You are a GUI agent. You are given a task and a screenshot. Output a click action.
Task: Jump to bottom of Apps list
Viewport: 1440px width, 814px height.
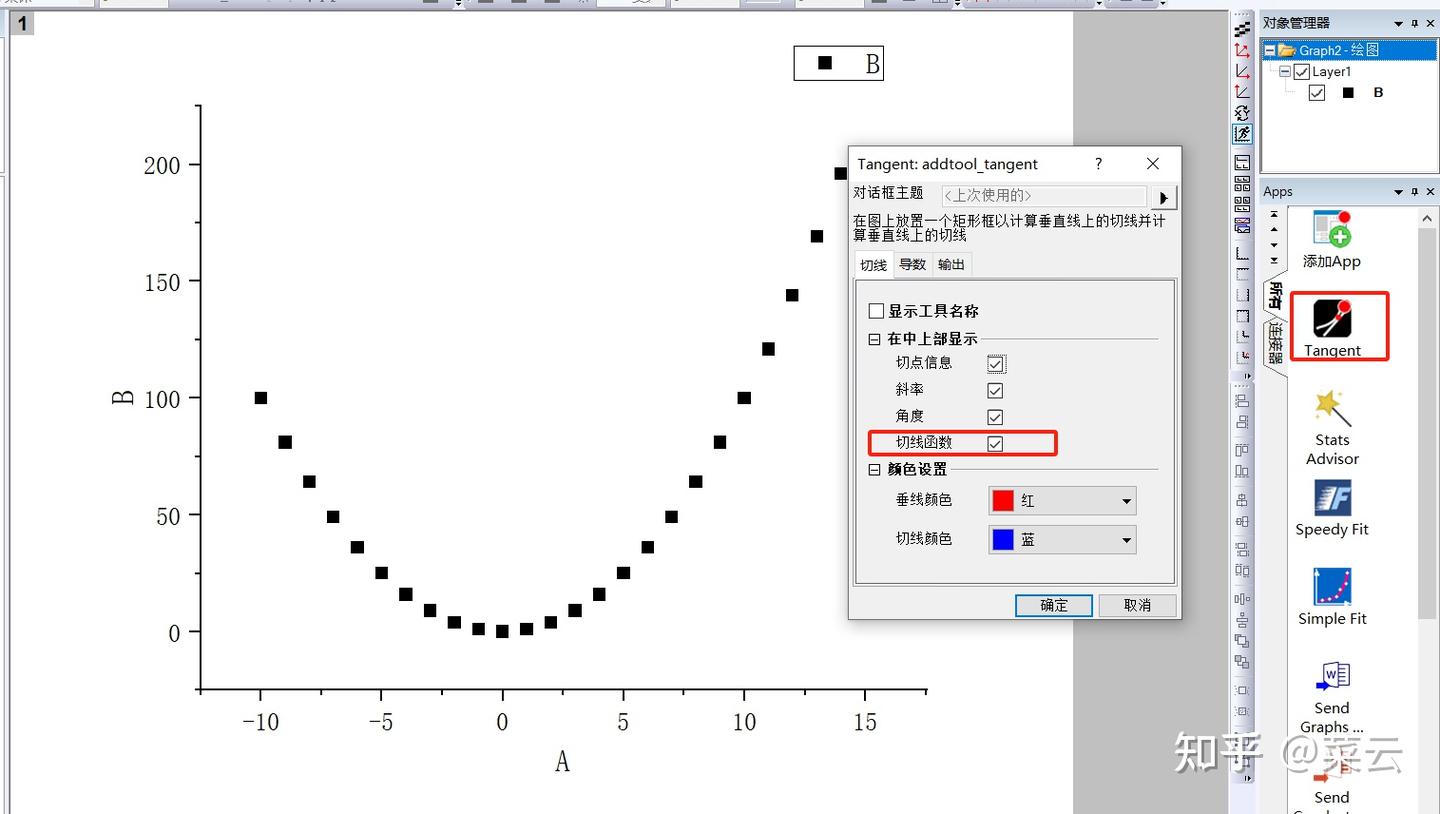(1274, 260)
